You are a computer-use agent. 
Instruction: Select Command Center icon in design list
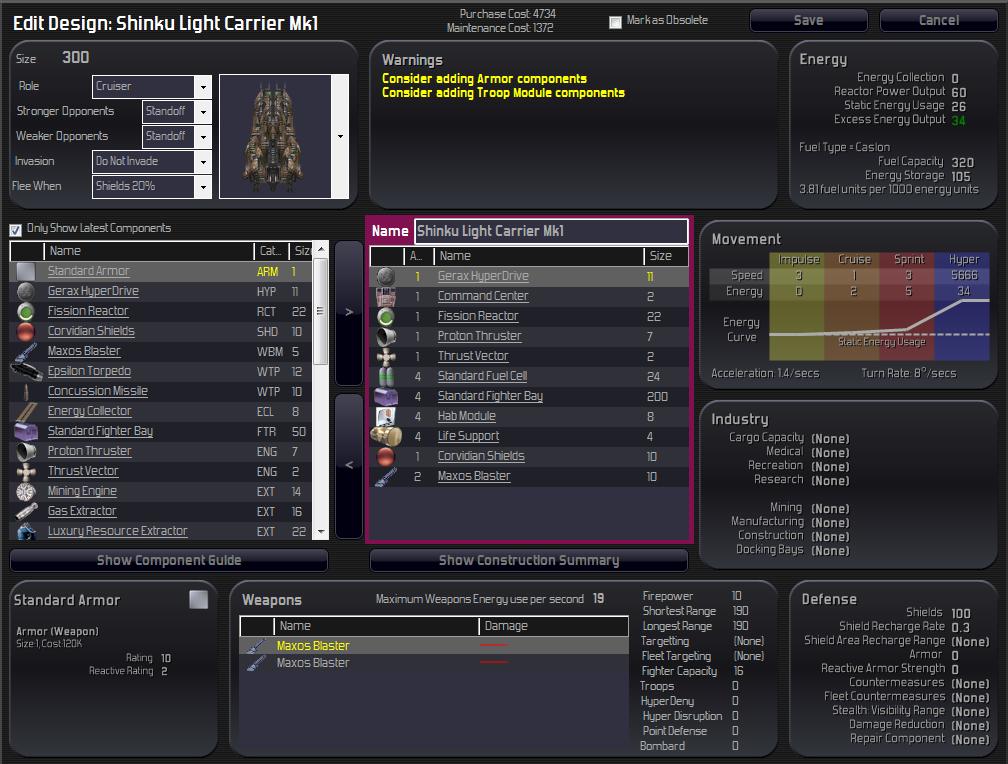386,296
